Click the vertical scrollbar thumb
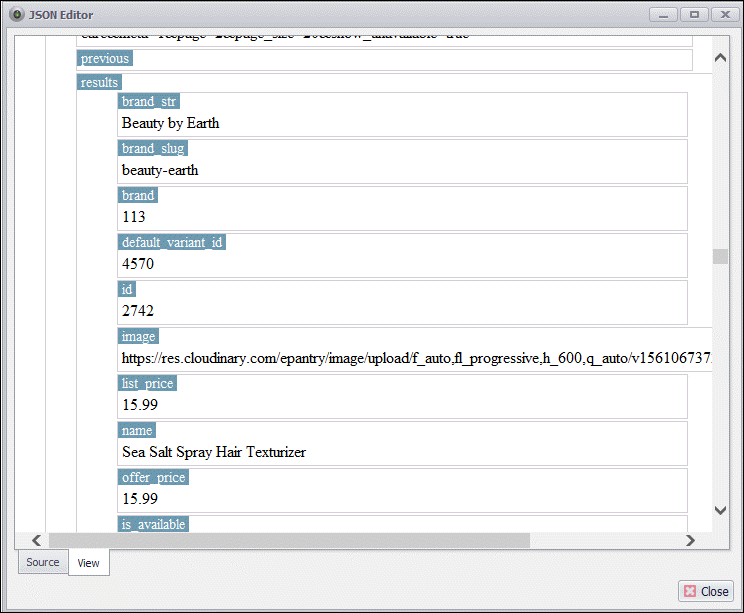This screenshot has height=613, width=744. (720, 256)
